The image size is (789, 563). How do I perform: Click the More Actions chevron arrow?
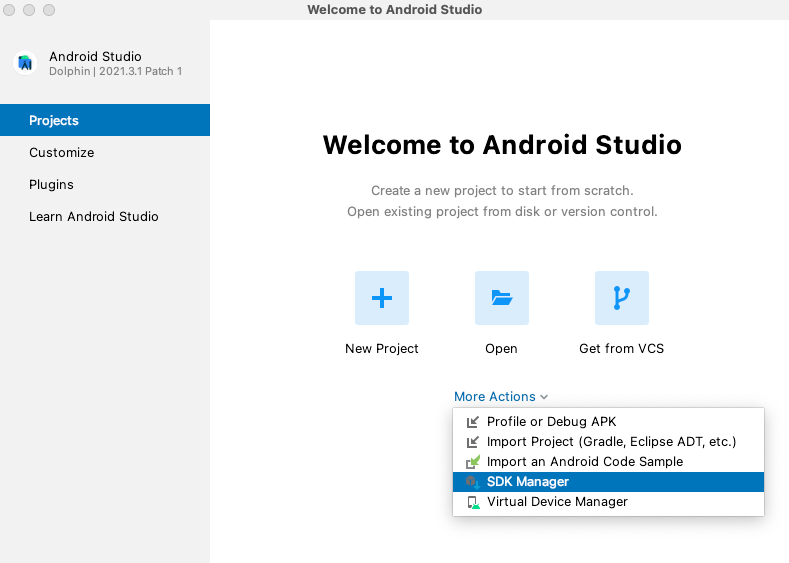click(x=544, y=397)
